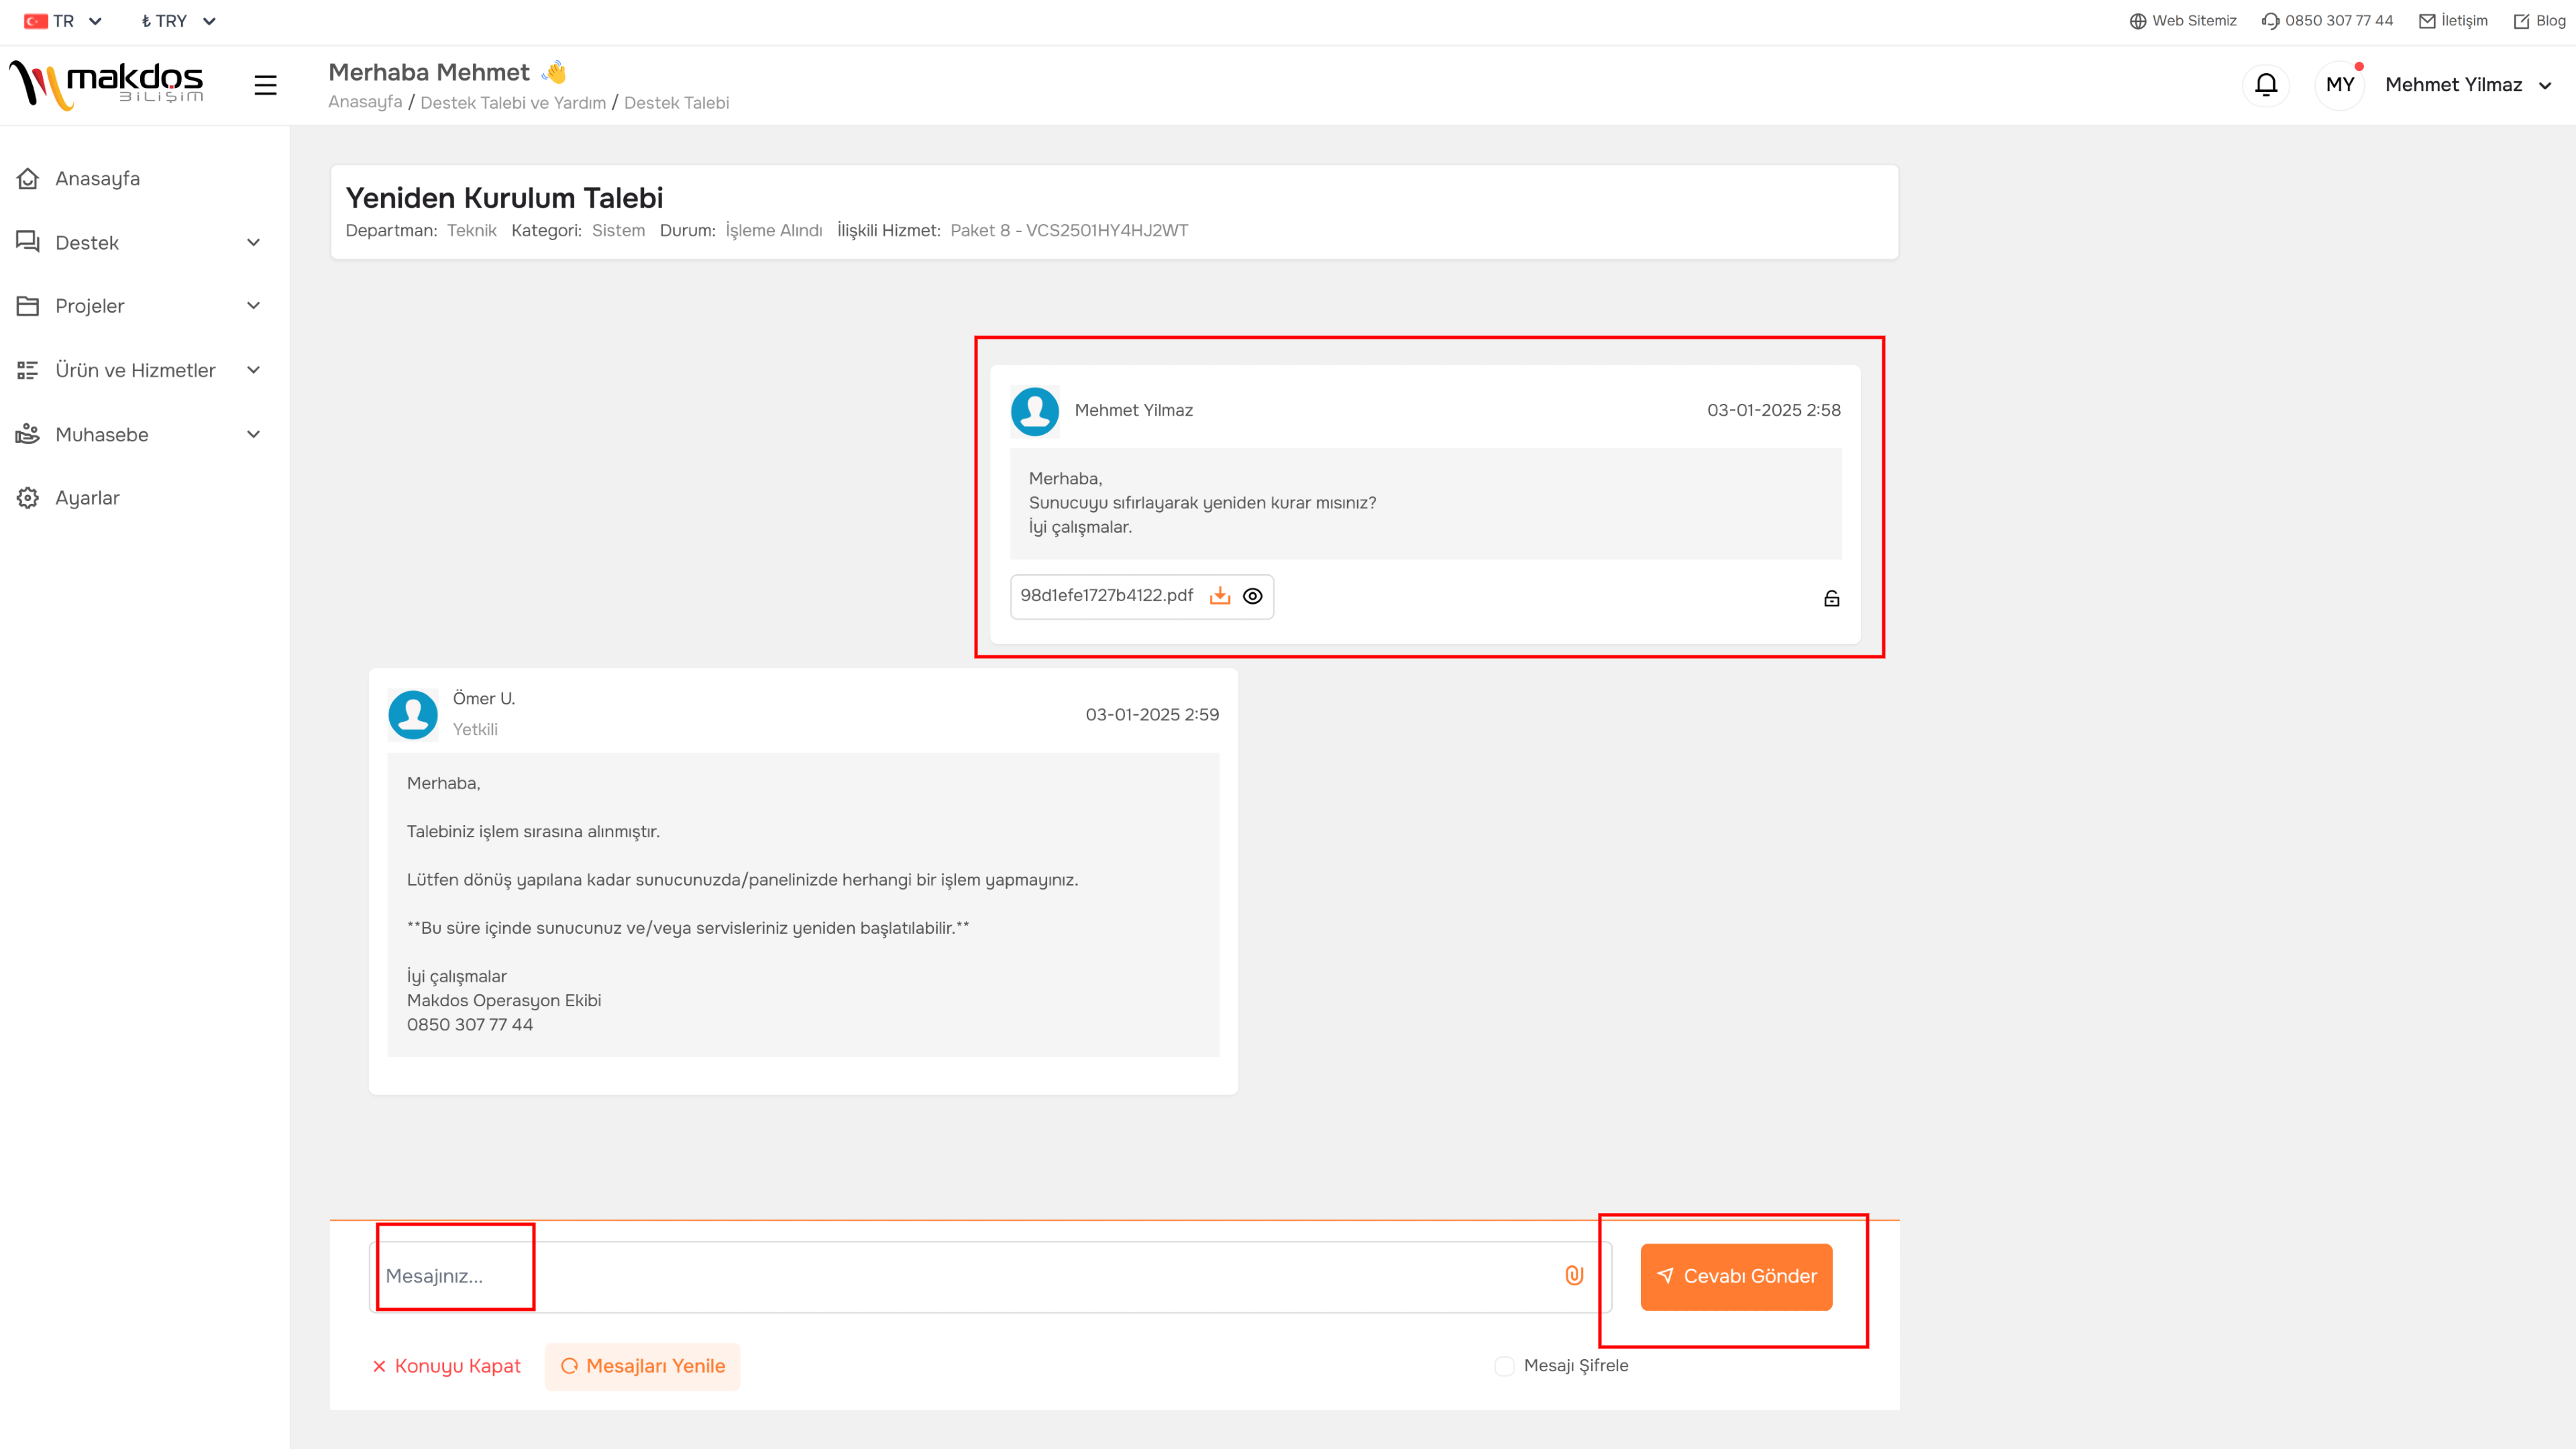Expand the Destek submenu chevron

coord(254,242)
